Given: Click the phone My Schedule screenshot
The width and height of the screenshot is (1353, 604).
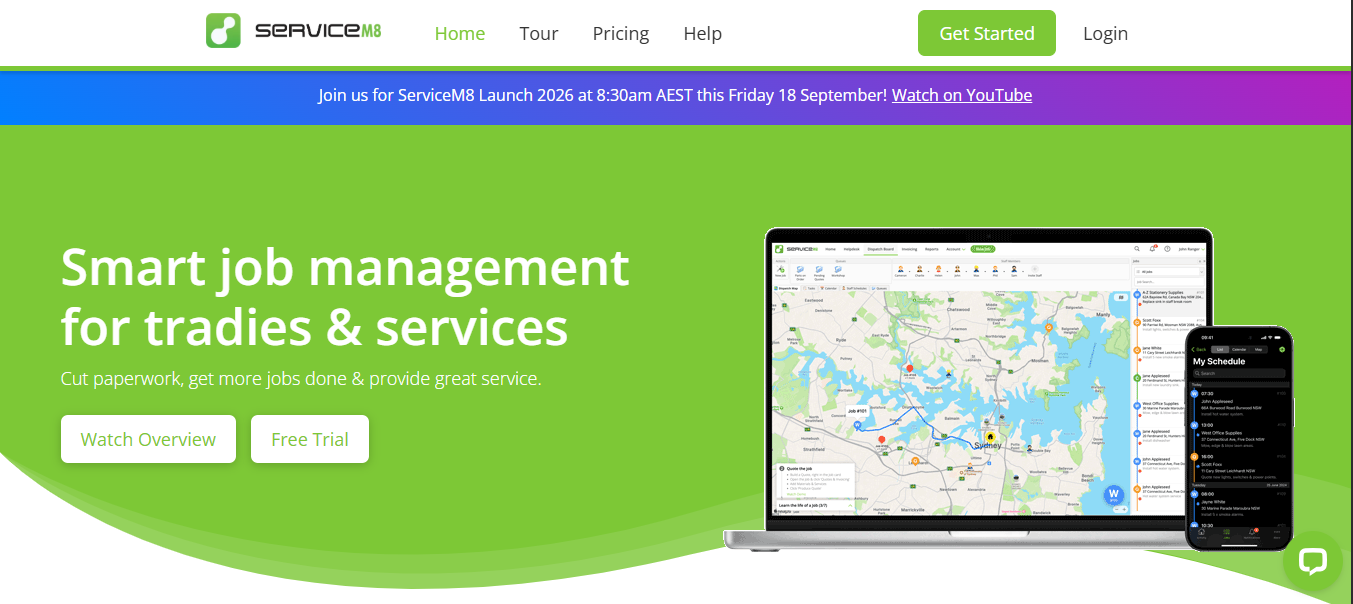Looking at the screenshot, I should tap(1239, 438).
